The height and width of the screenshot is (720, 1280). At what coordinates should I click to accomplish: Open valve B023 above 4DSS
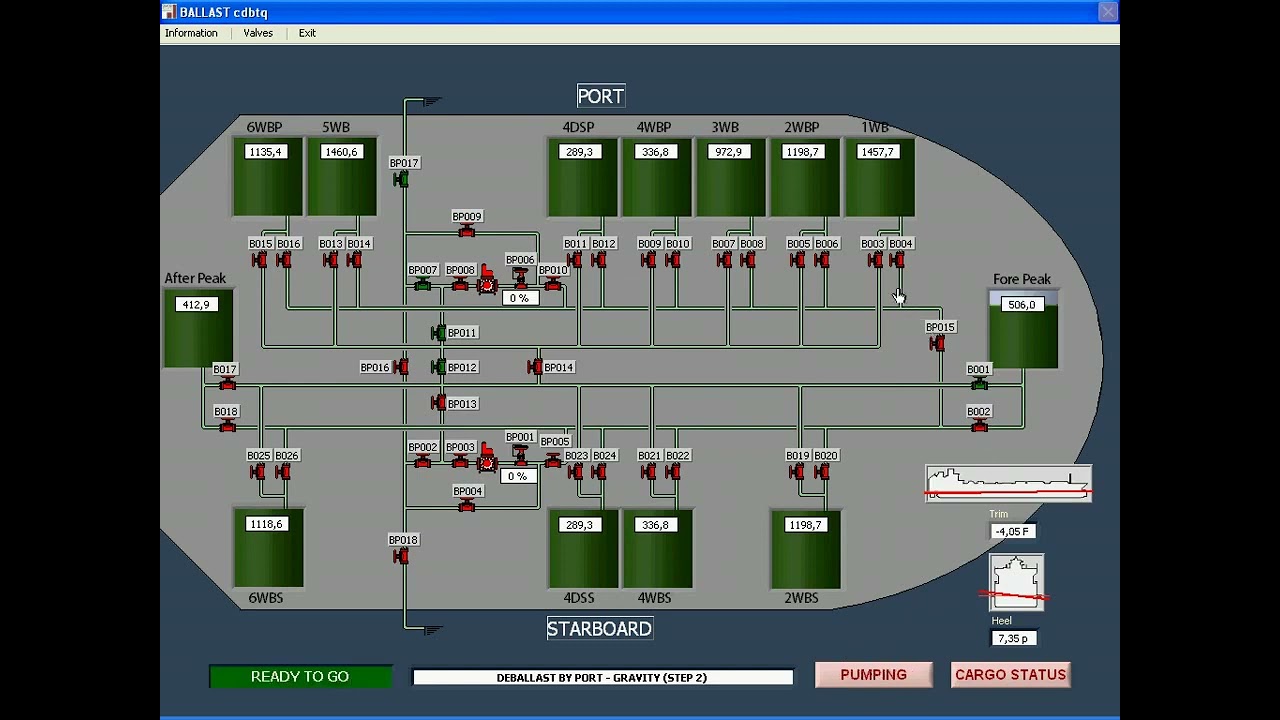(x=575, y=472)
